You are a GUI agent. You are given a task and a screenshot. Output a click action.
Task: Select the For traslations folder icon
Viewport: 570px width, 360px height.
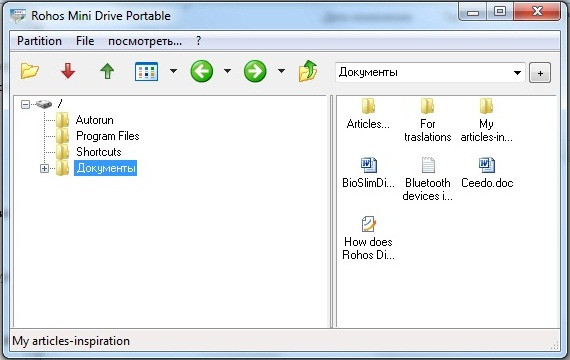click(x=428, y=106)
